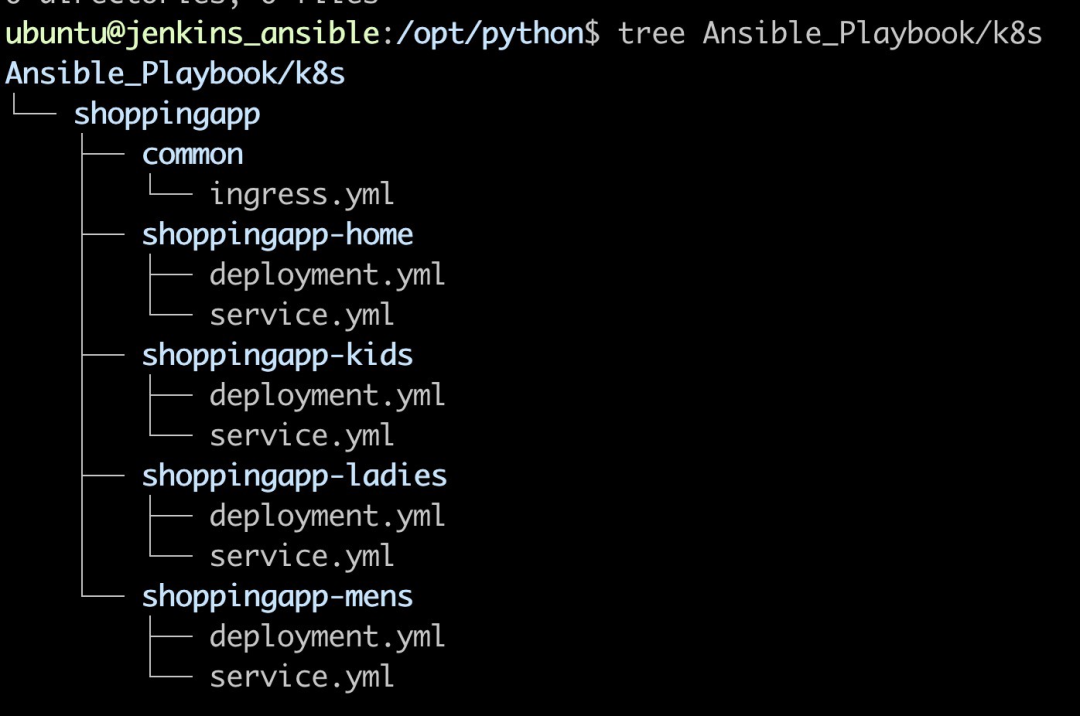
Task: Select the shoppingapp-home directory
Action: tap(278, 235)
